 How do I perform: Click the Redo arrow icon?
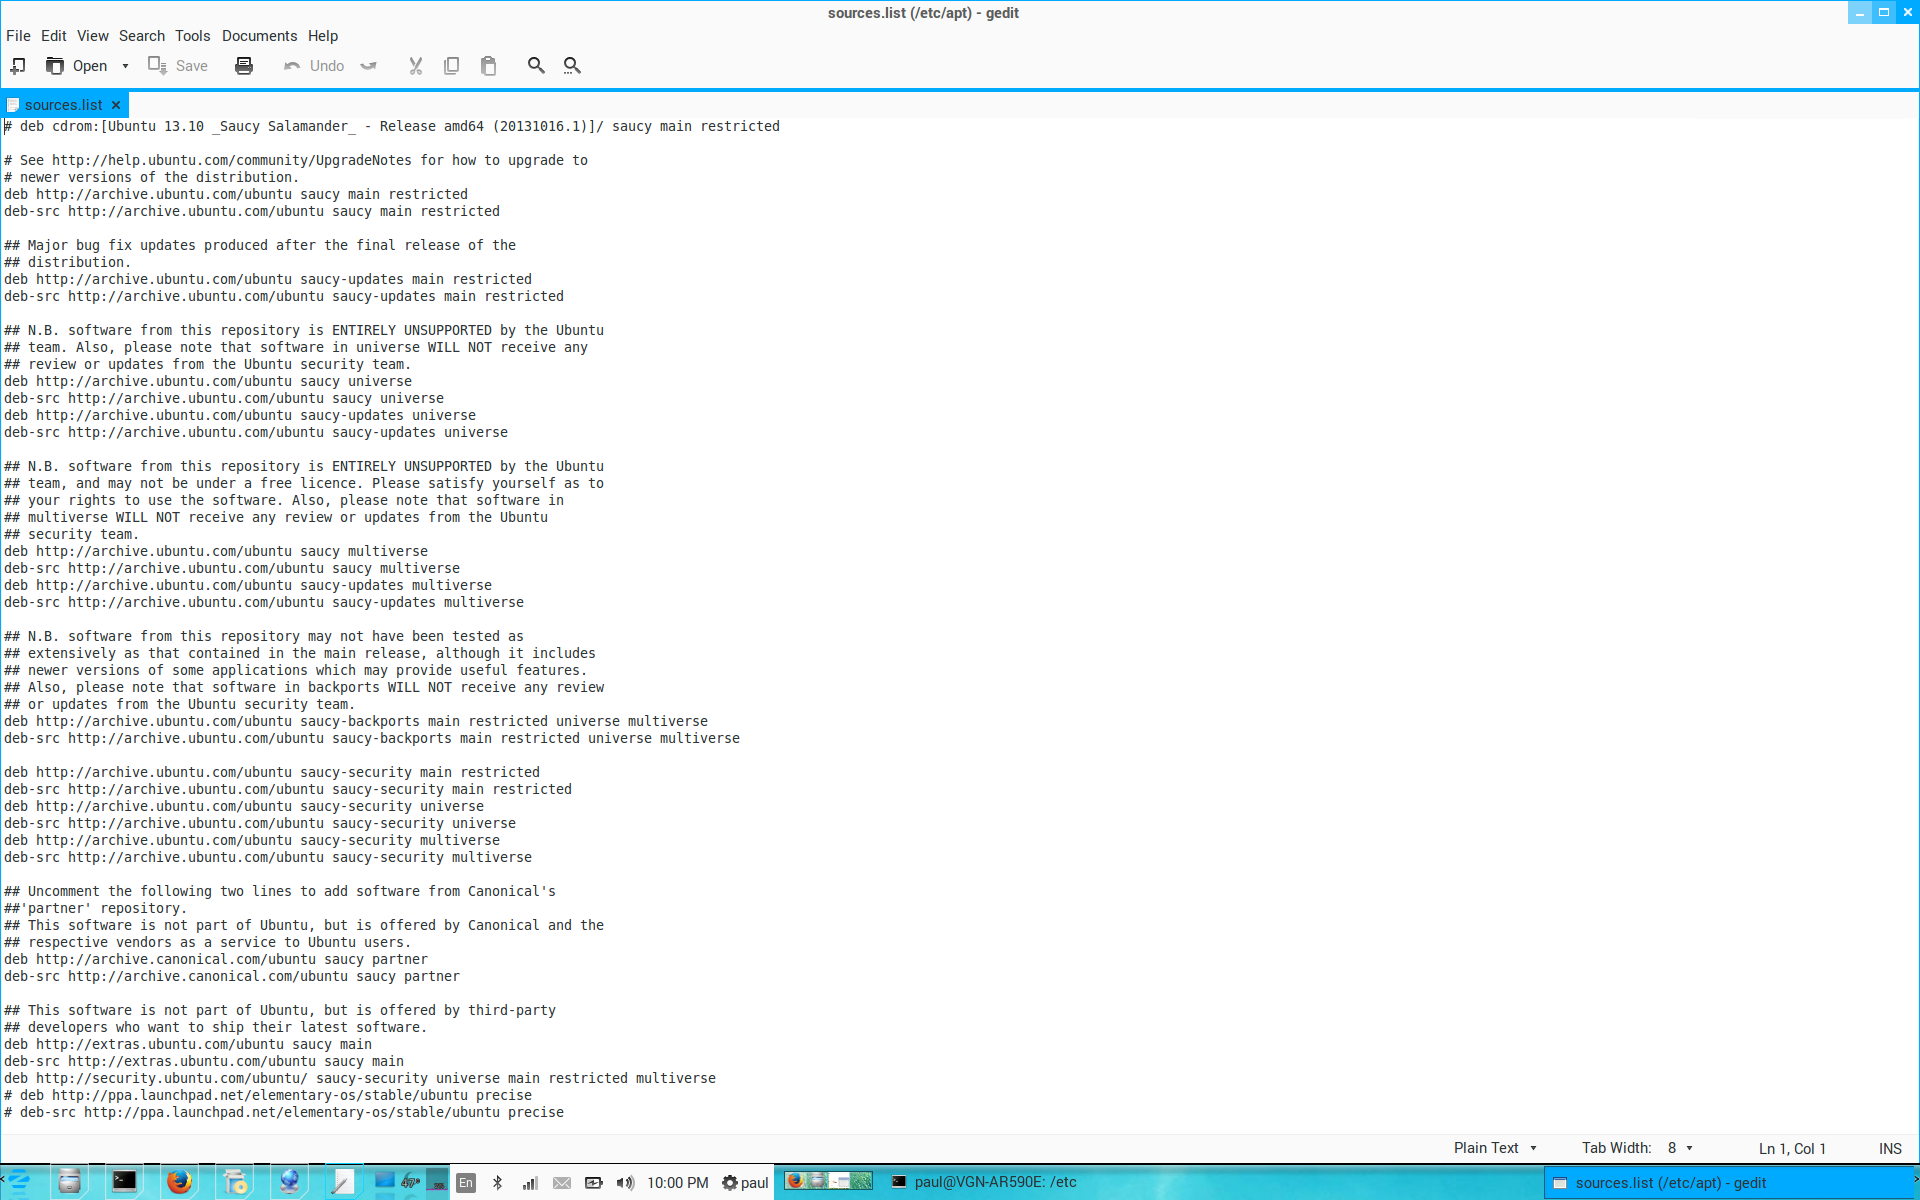tap(369, 66)
